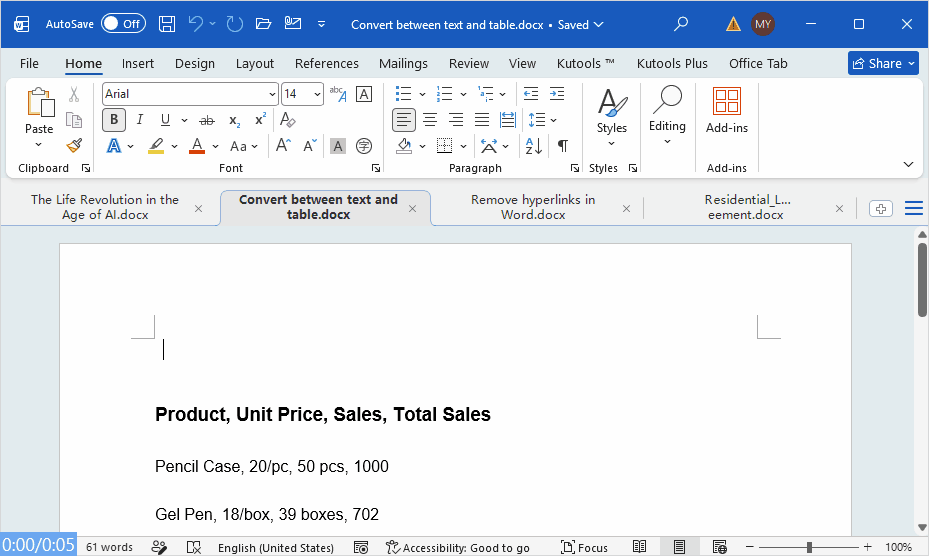Toggle AutoSave switch on
Viewport: 929px width, 556px height.
pos(123,24)
